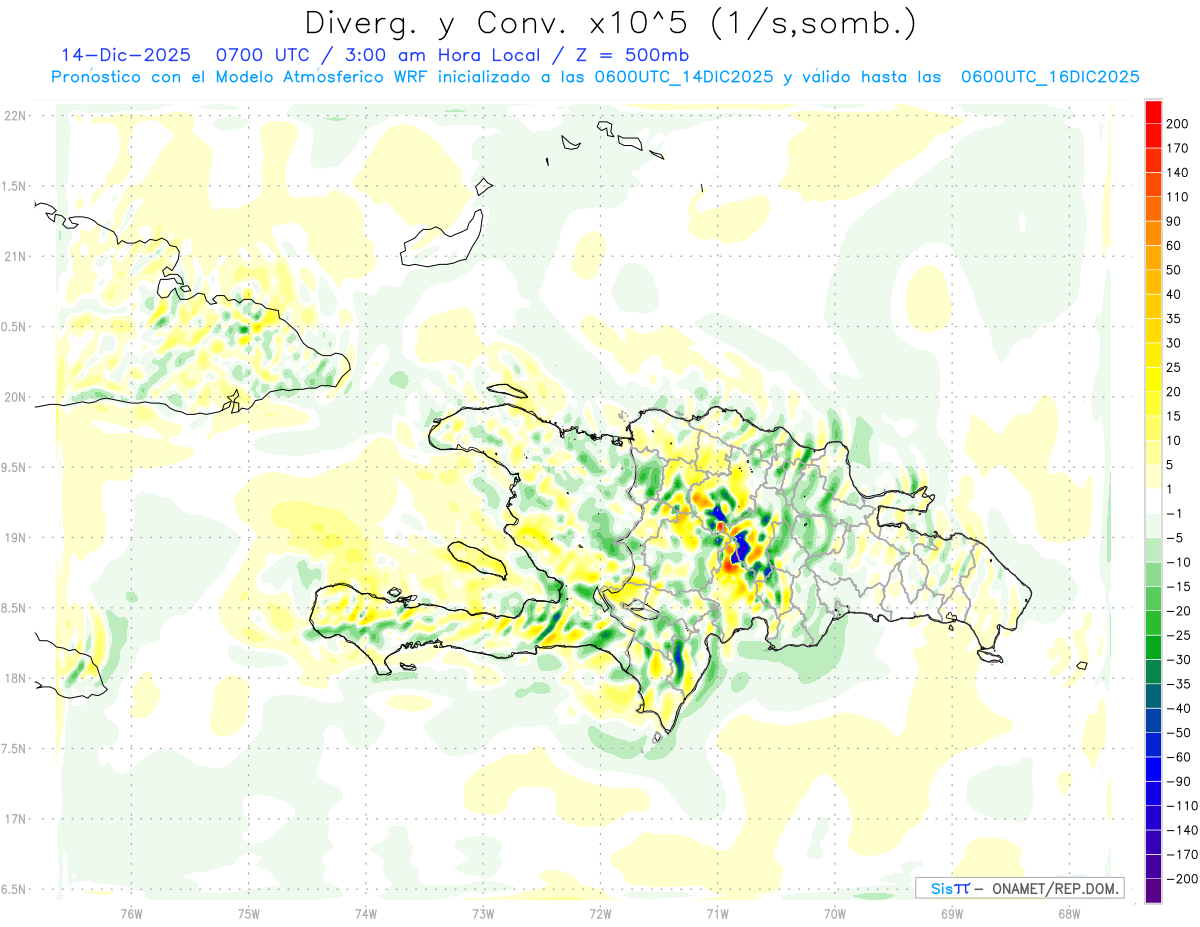Click the '140' value on the color scale
The width and height of the screenshot is (1200, 927).
[x=1178, y=173]
